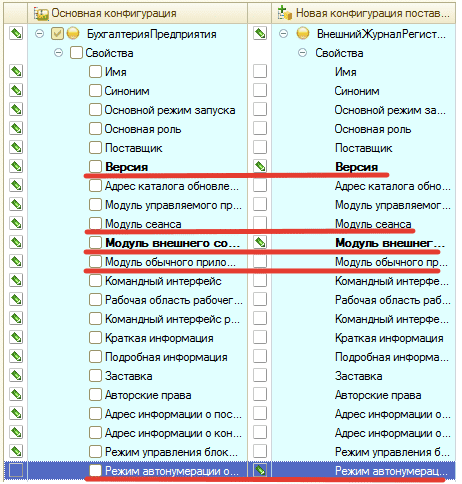Image resolution: width=462 pixels, height=484 pixels.
Task: Select Имя in new vendor configuration
Action: tap(346, 72)
